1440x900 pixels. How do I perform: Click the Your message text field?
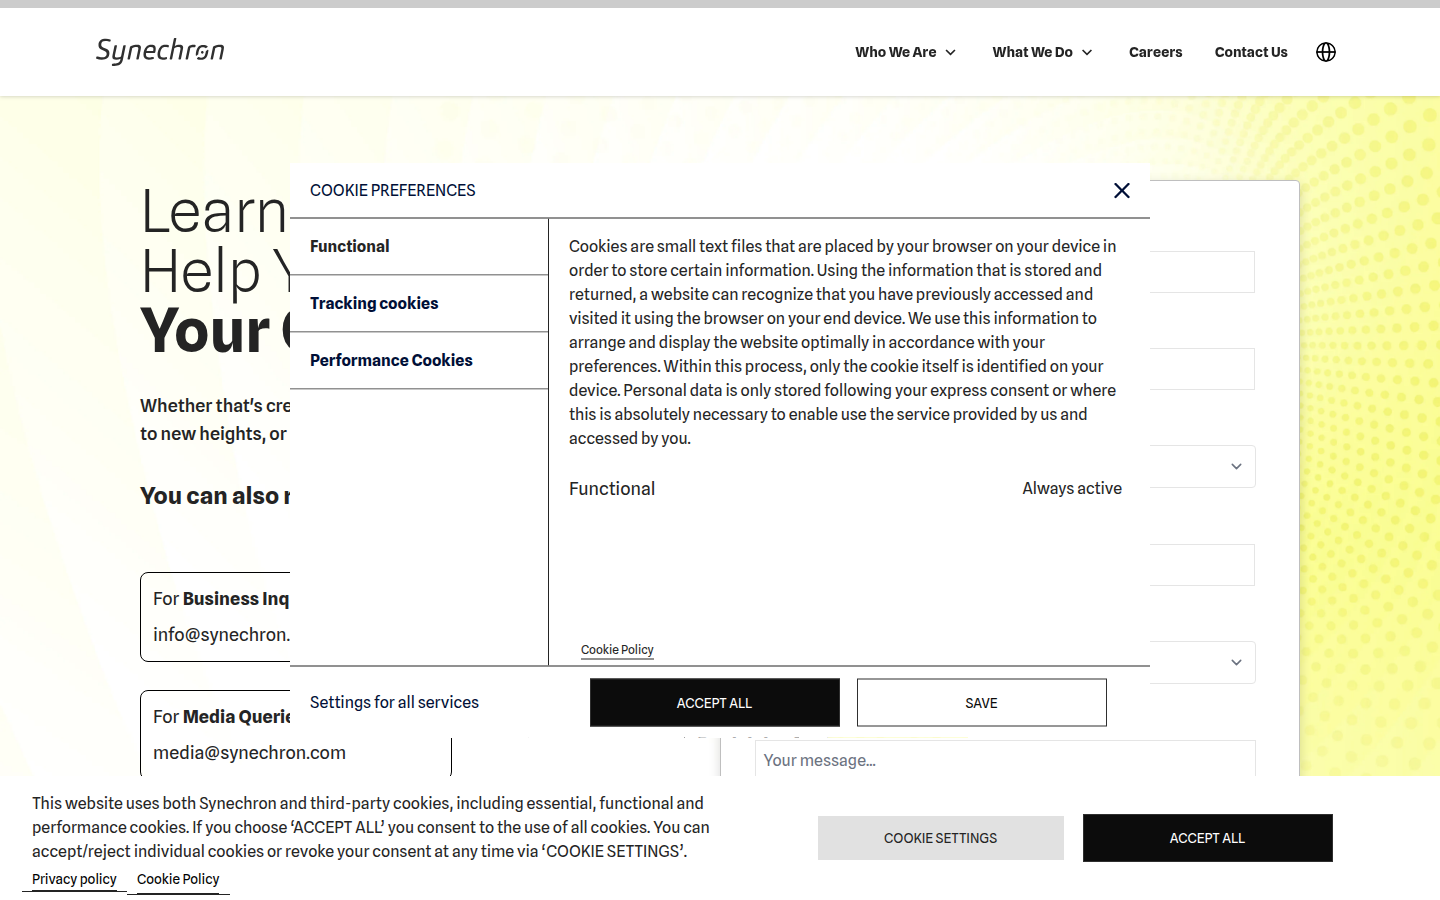(1004, 760)
